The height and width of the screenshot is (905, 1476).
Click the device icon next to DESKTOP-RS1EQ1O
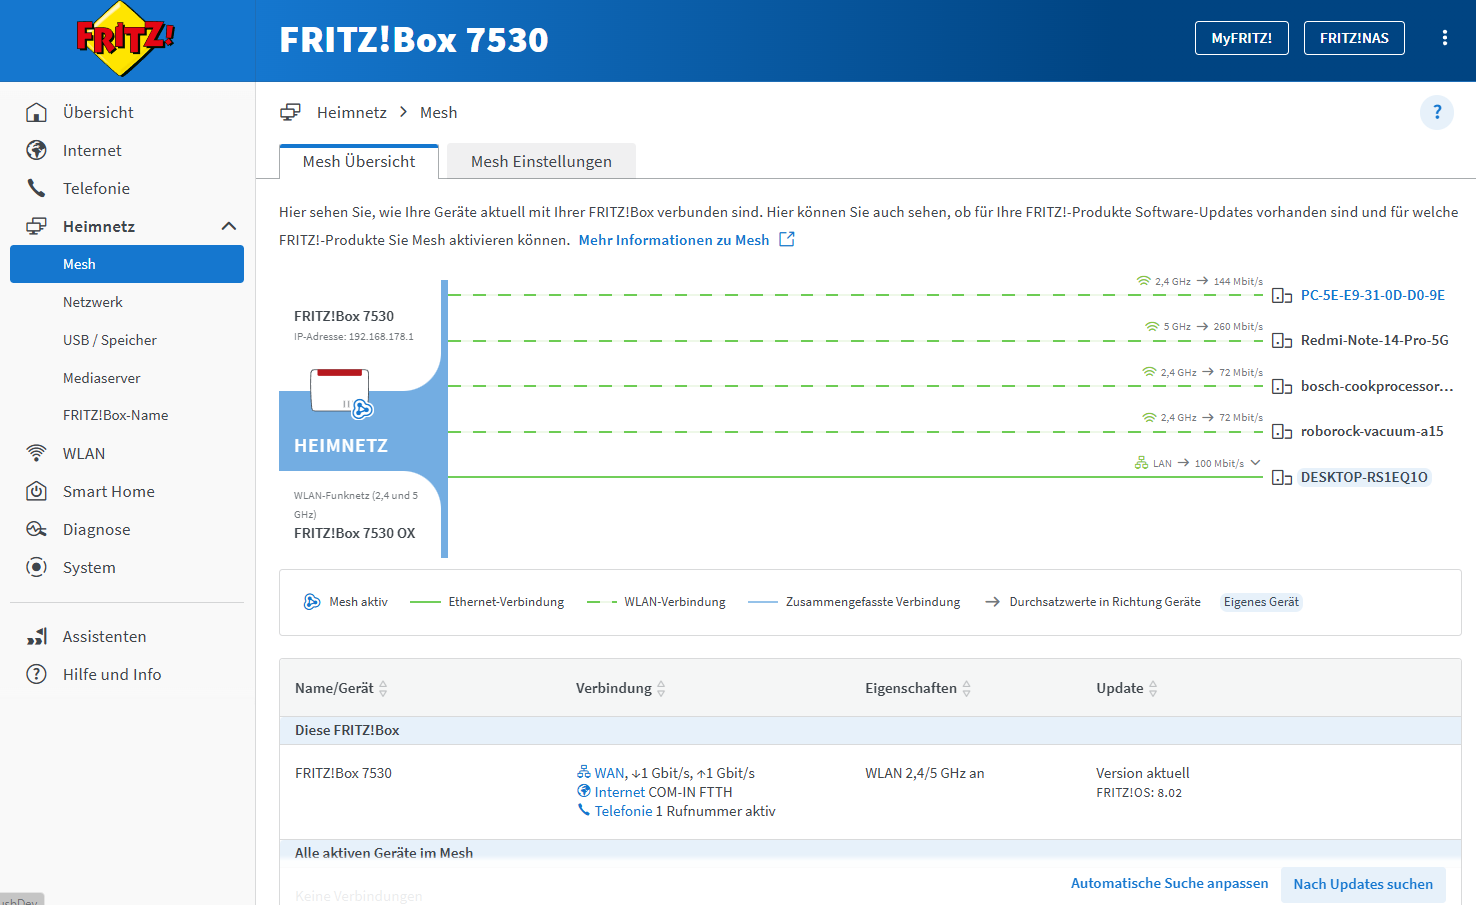click(x=1282, y=478)
